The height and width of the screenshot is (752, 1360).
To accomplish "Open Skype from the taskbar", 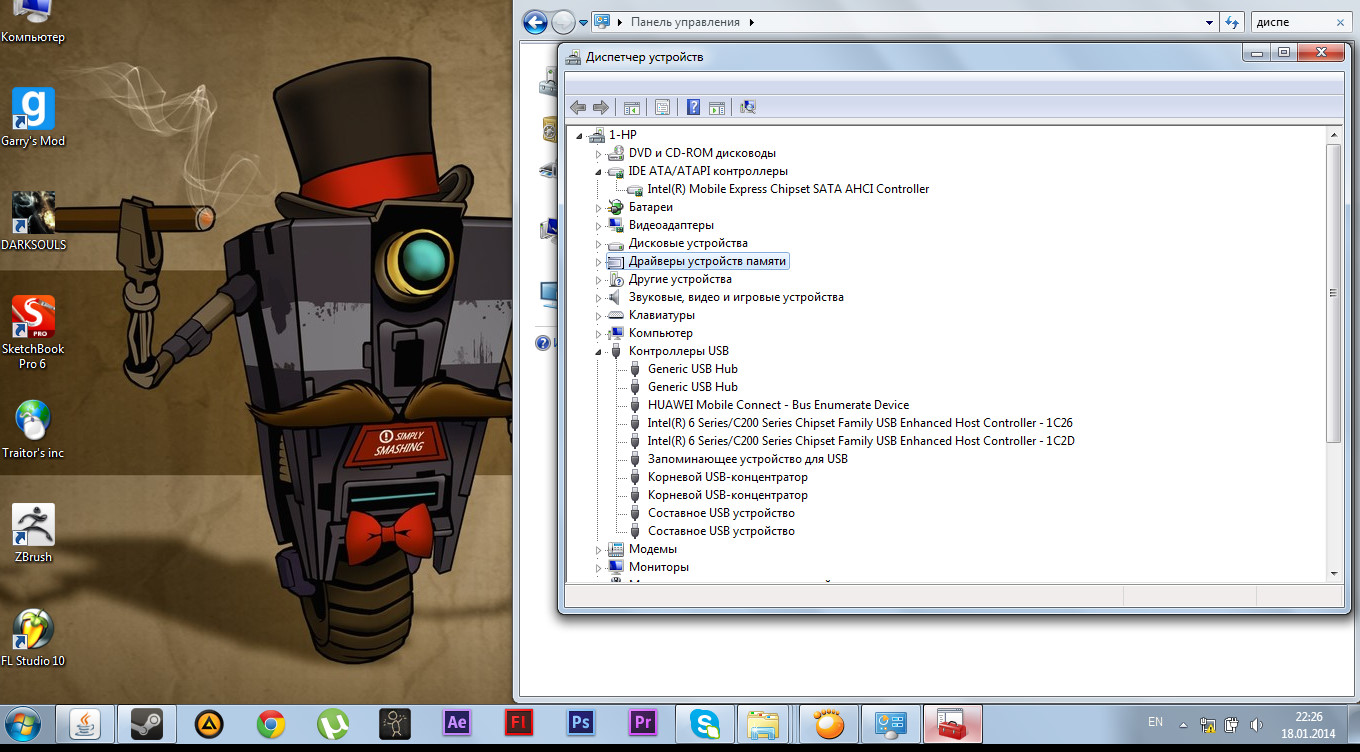I will click(x=705, y=723).
